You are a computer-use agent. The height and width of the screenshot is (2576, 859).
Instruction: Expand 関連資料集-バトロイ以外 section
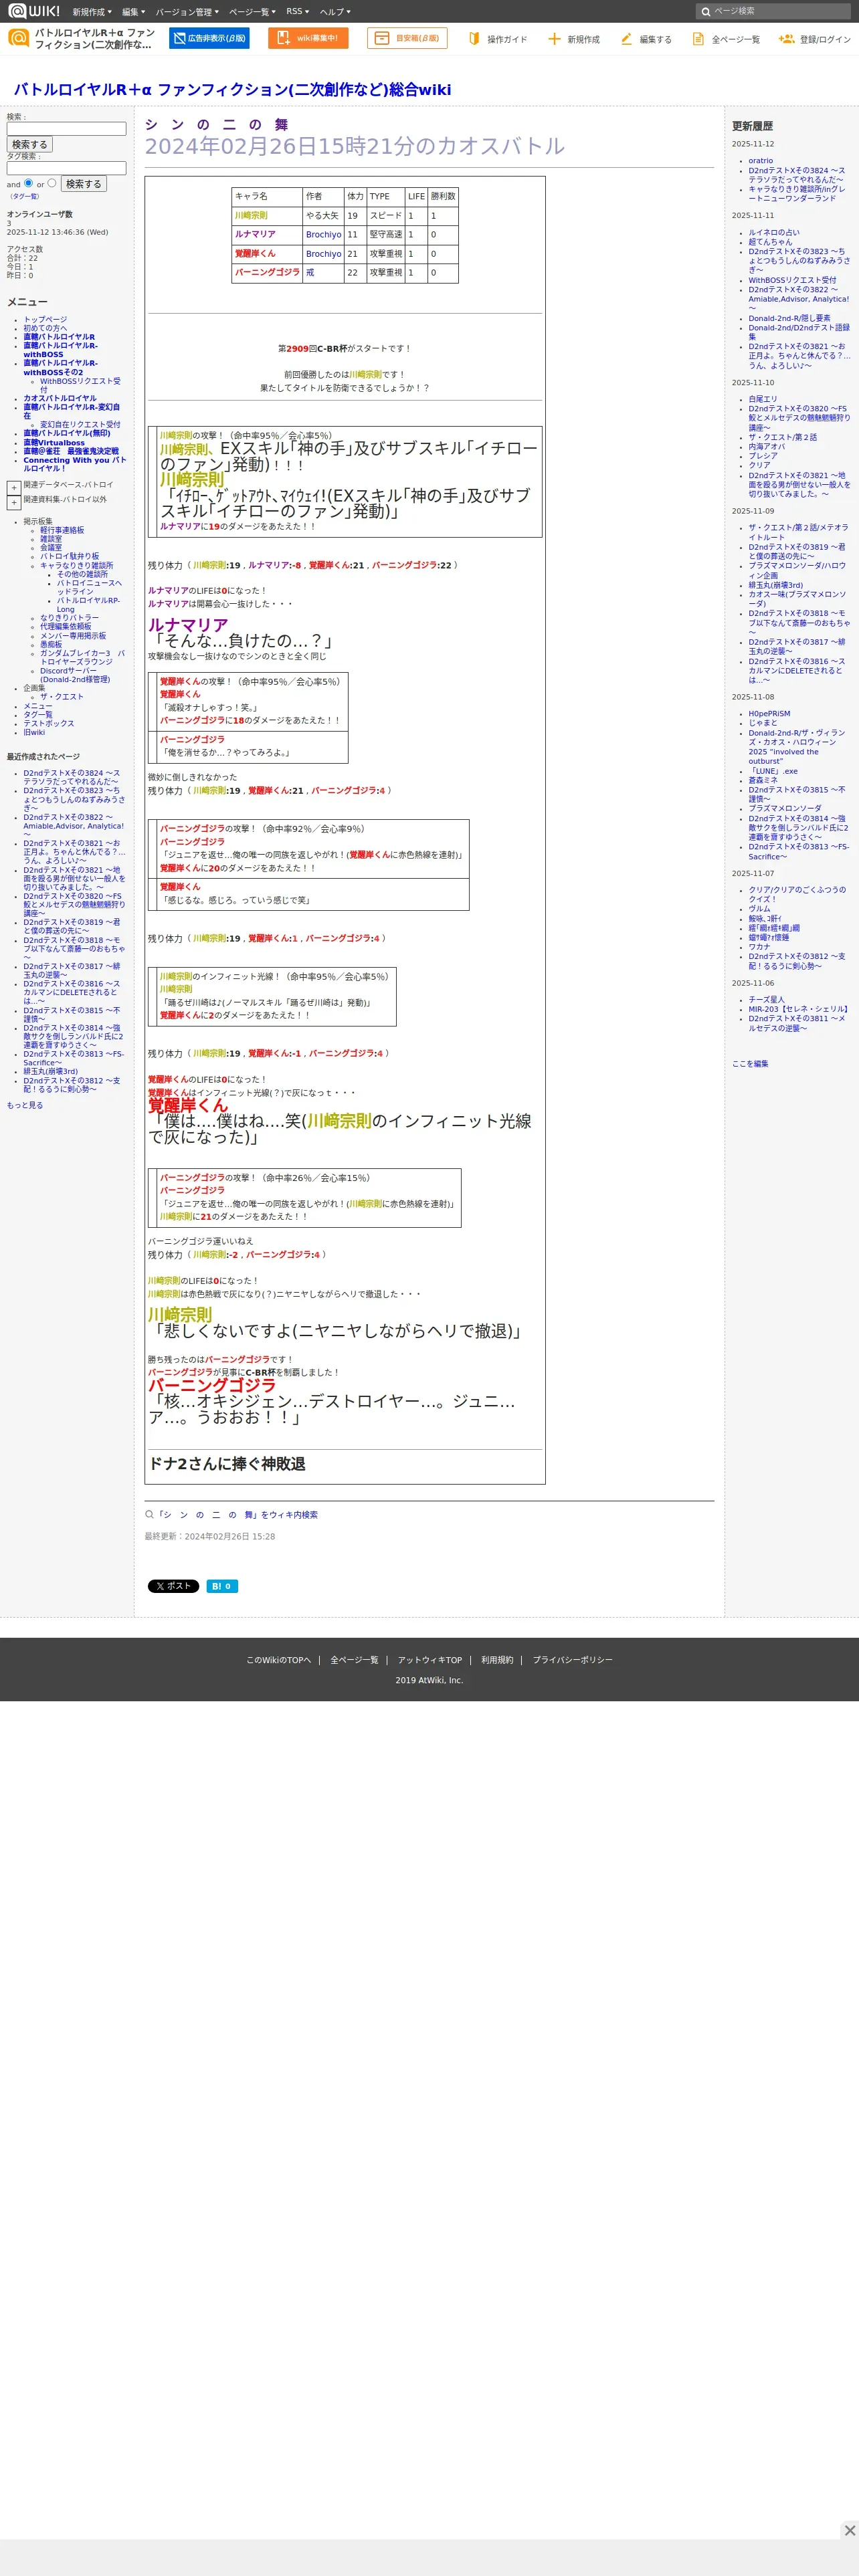point(14,503)
